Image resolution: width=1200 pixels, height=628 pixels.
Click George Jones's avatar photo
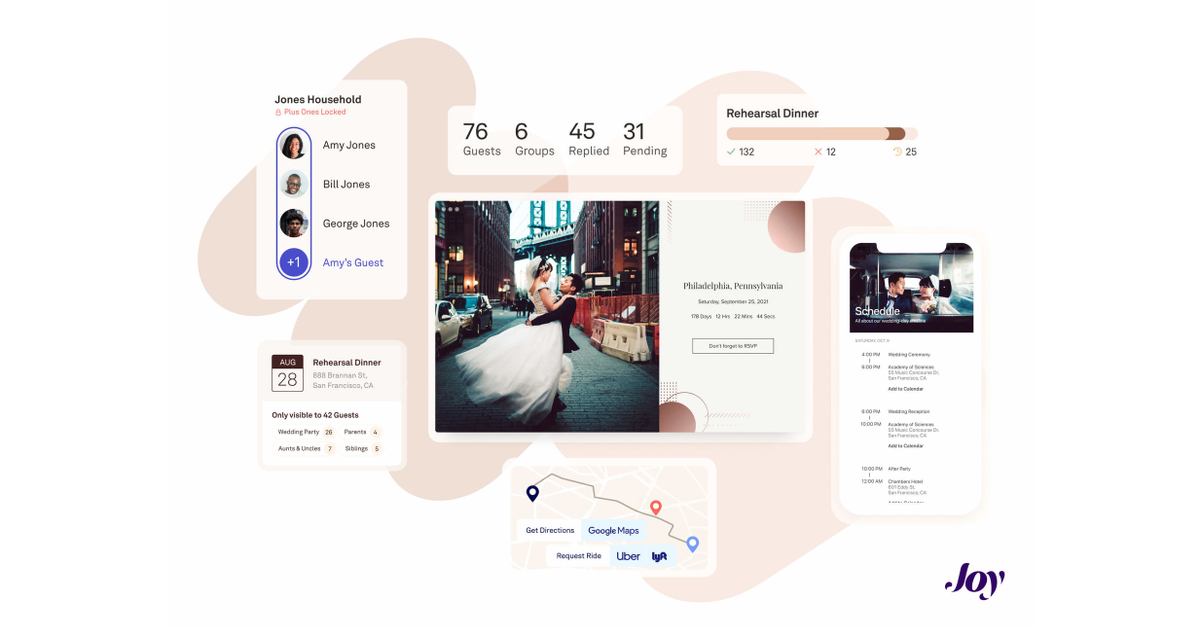294,223
